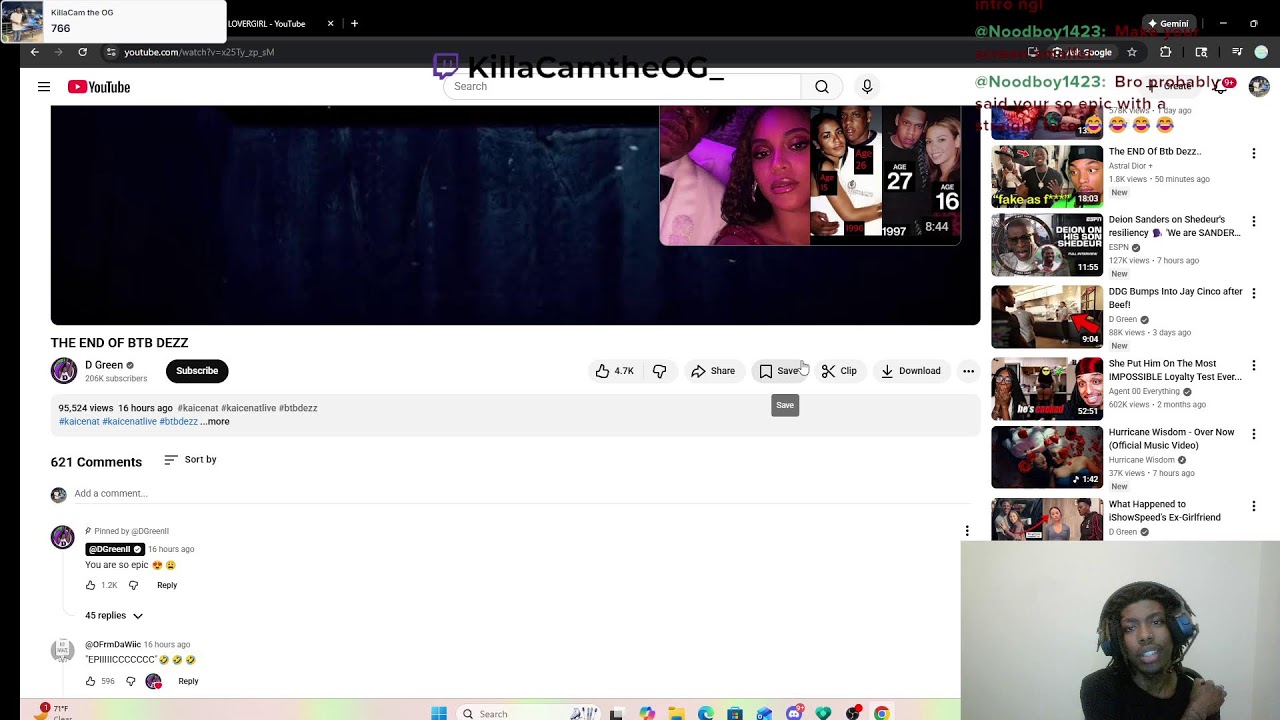Play suggested video The END Of Btb Dezz
The height and width of the screenshot is (720, 1280).
pos(1047,176)
